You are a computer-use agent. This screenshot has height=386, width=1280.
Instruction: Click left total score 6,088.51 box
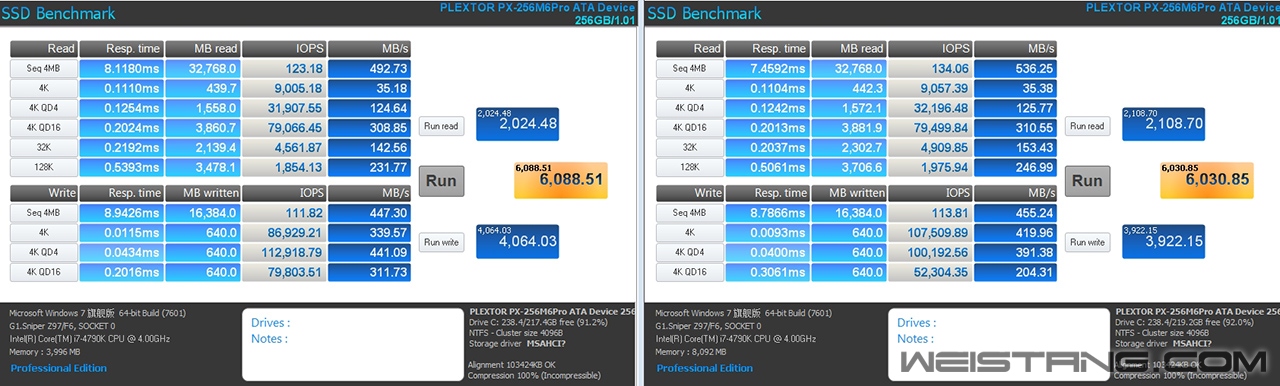(x=561, y=180)
